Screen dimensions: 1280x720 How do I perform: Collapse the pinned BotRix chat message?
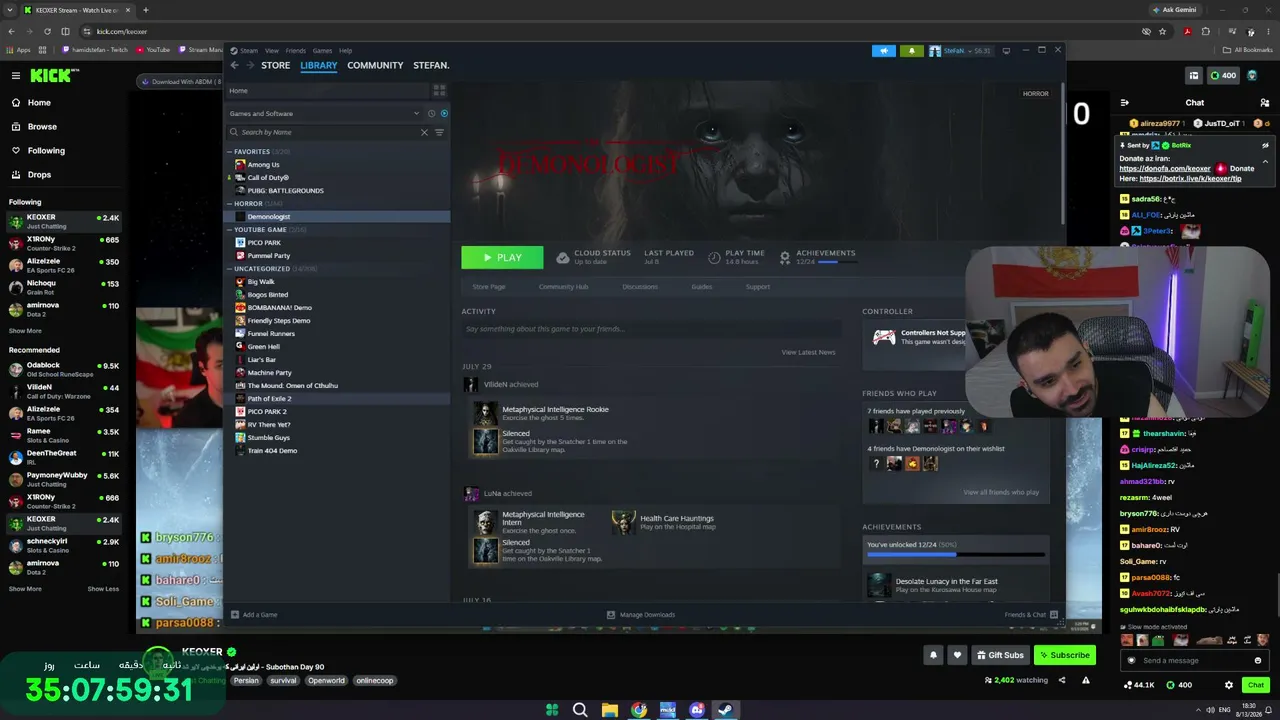1265,162
